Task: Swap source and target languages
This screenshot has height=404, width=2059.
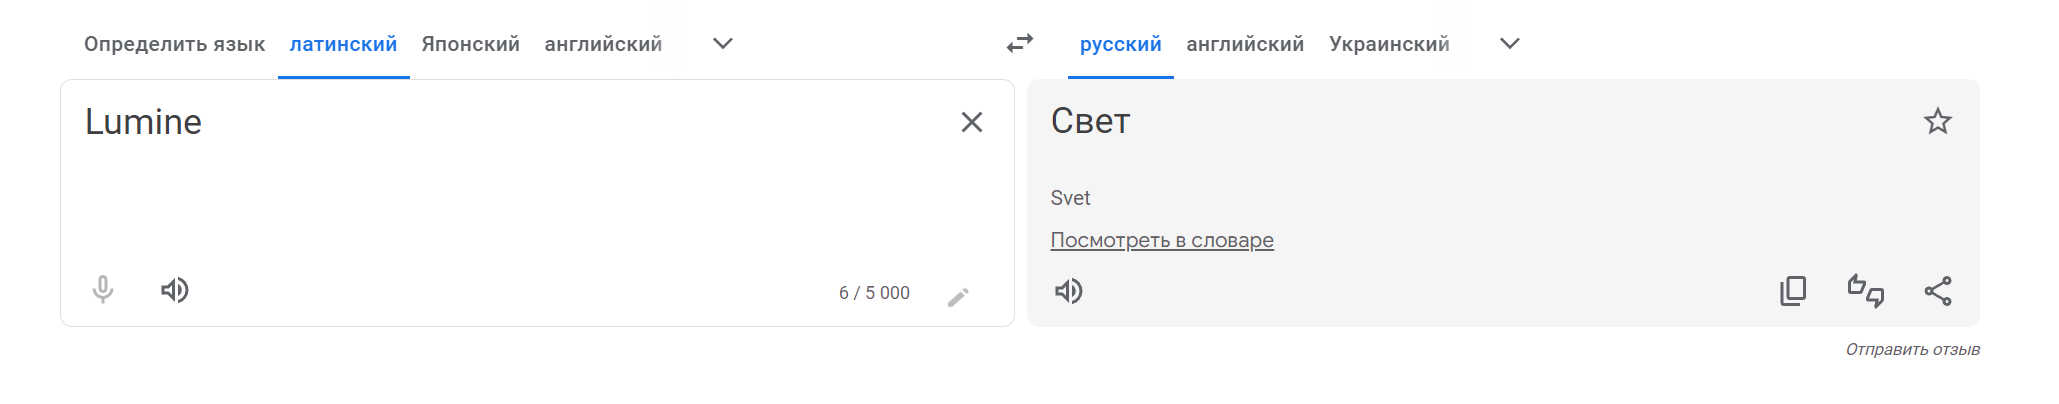Action: pyautogui.click(x=1019, y=44)
